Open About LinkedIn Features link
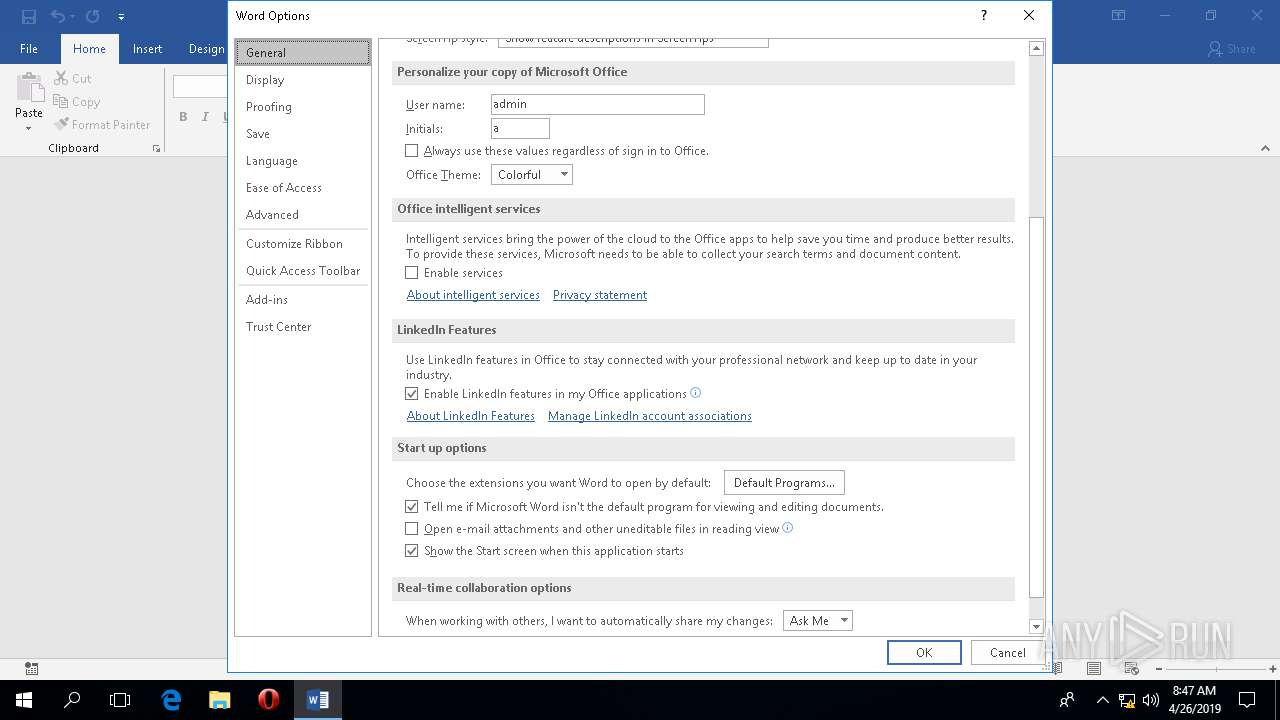 (470, 416)
